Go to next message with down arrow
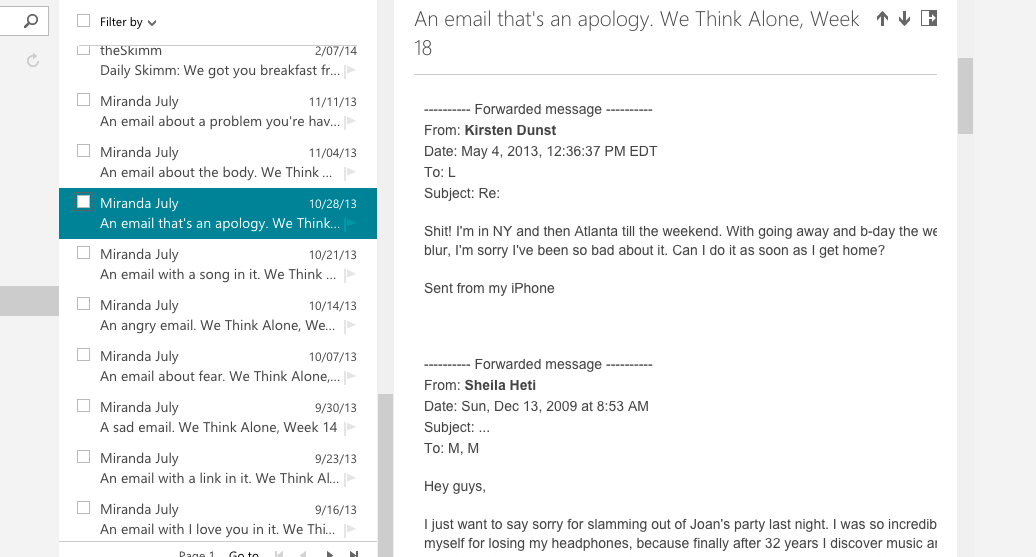The height and width of the screenshot is (557, 1036). (904, 19)
